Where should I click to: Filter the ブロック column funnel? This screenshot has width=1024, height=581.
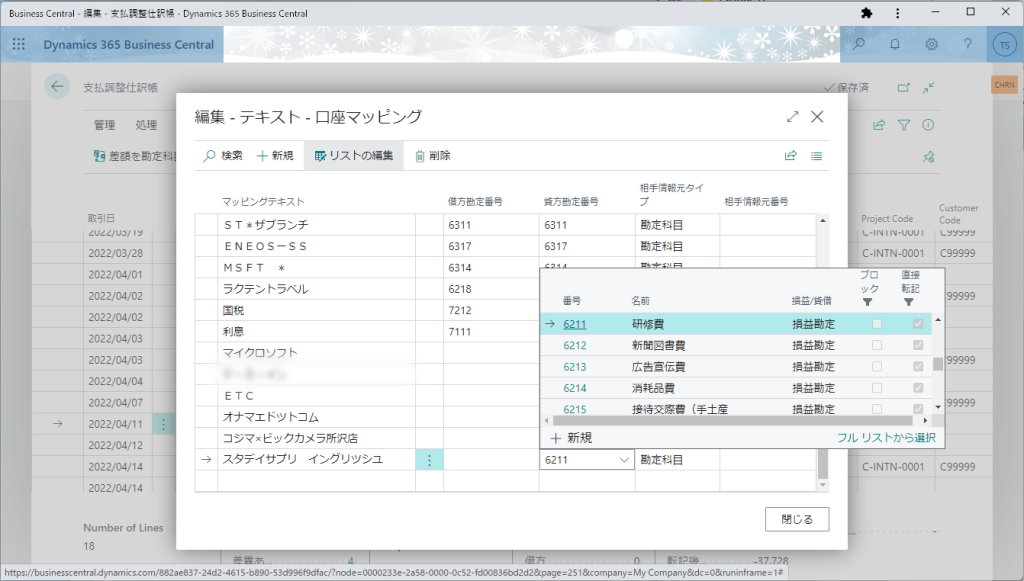(867, 302)
